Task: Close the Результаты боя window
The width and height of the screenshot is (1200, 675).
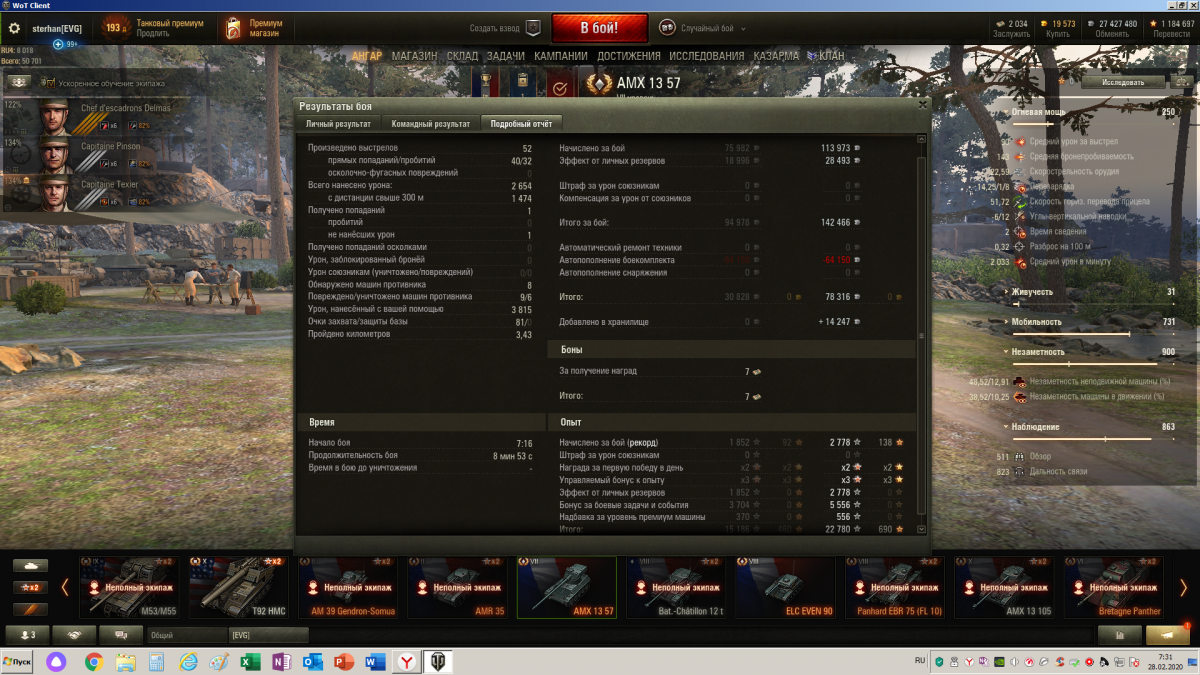Action: tap(922, 103)
